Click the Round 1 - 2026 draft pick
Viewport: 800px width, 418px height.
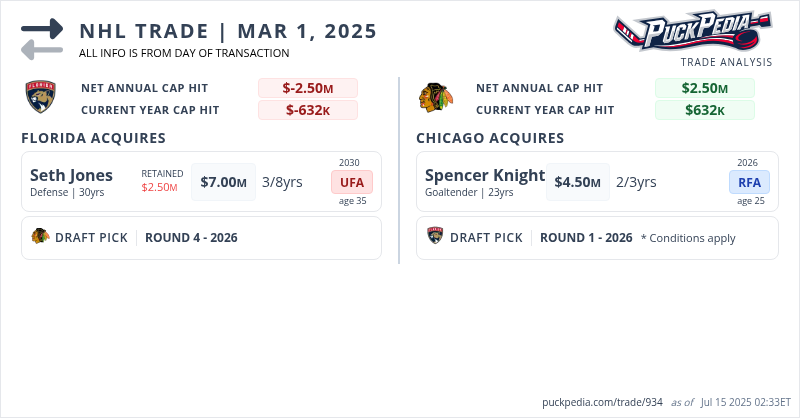click(586, 237)
